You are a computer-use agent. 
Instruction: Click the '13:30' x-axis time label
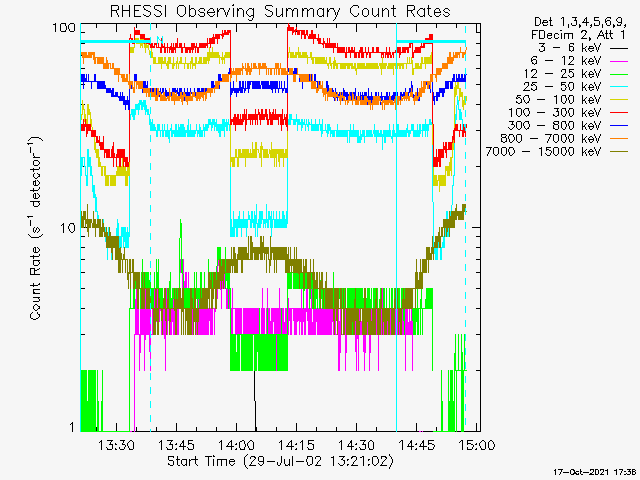tap(116, 444)
